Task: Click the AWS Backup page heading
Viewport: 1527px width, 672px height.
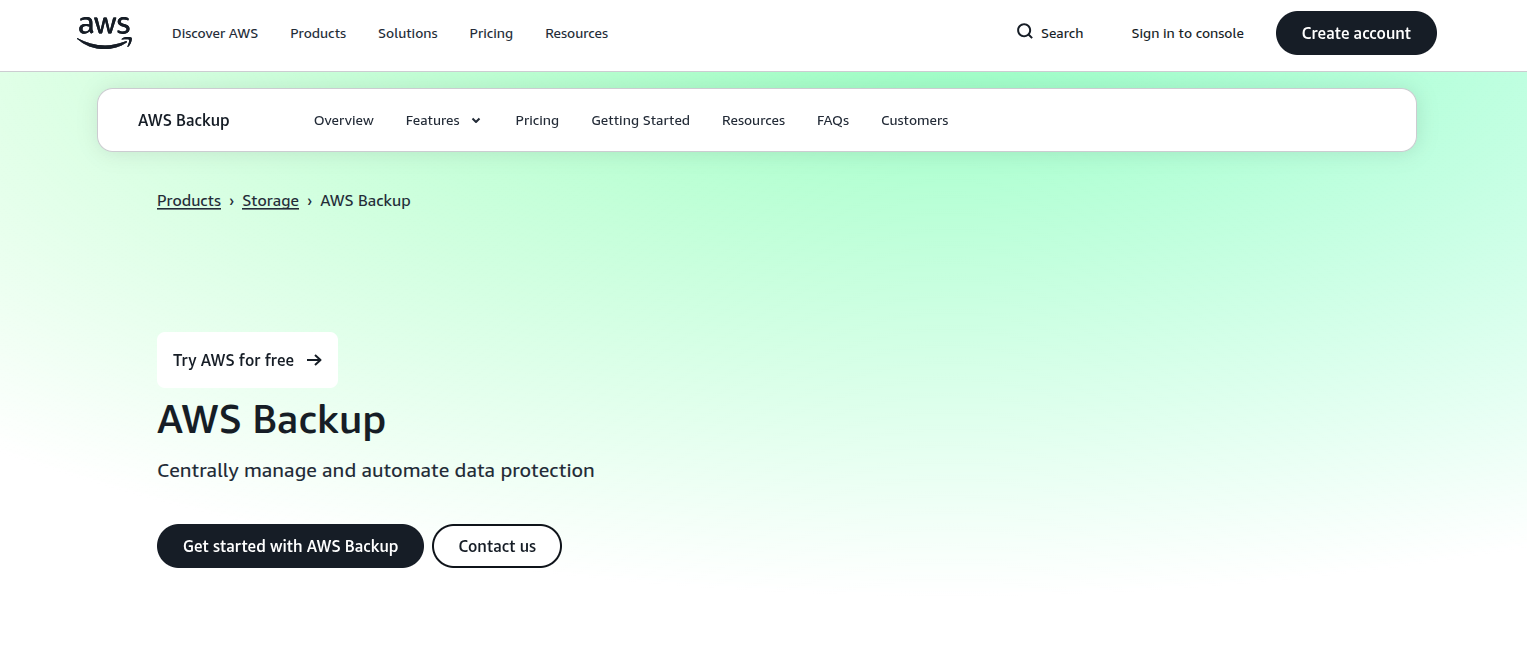Action: click(x=271, y=420)
